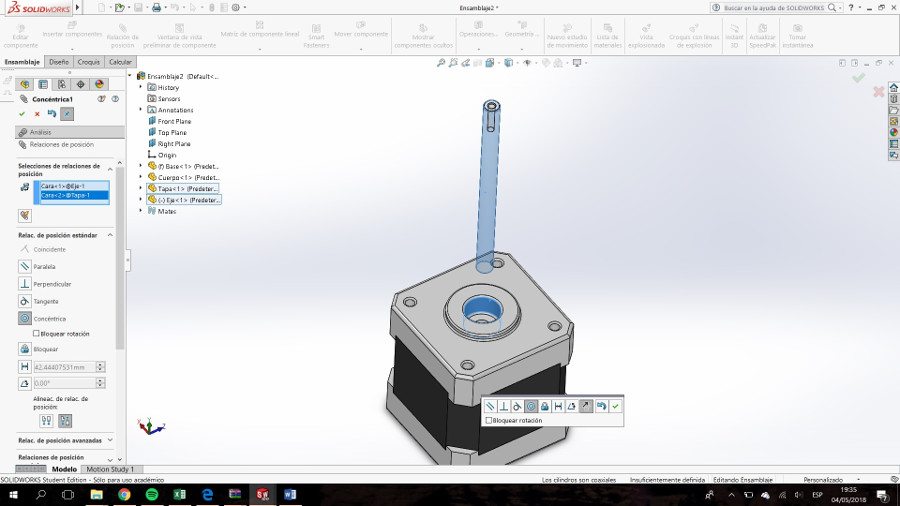Select the Paralela mate icon
Image resolution: width=900 pixels, height=506 pixels.
25,266
